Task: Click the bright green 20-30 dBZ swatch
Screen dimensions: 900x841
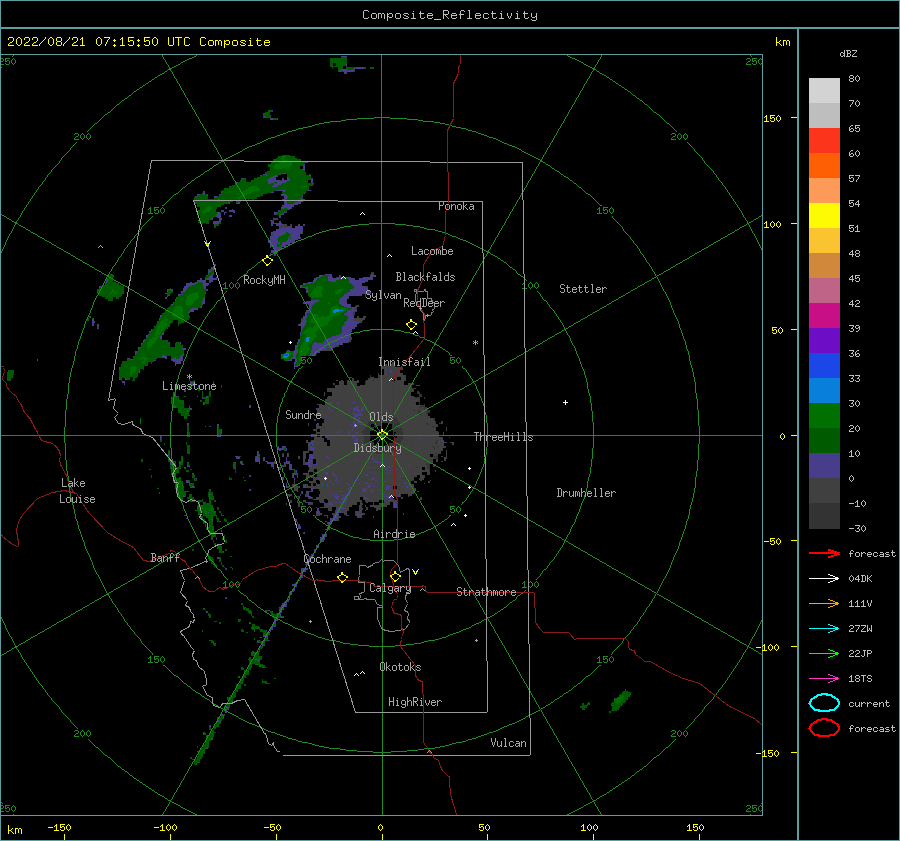Action: [824, 416]
